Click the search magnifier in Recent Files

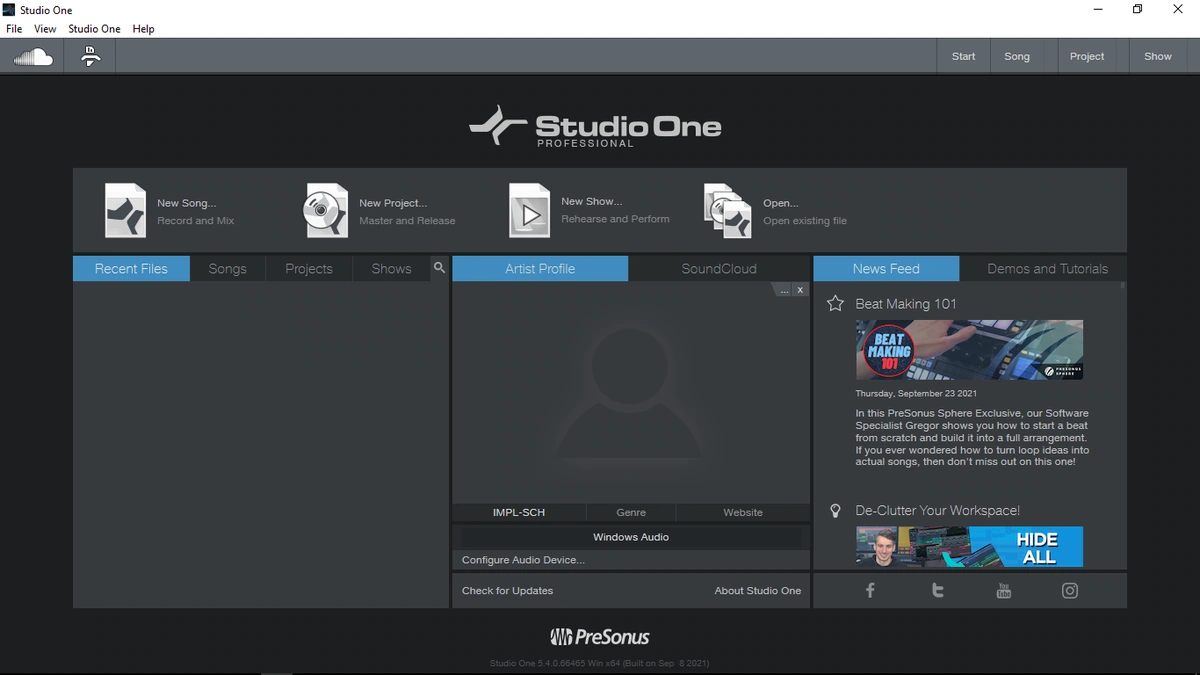click(x=439, y=268)
